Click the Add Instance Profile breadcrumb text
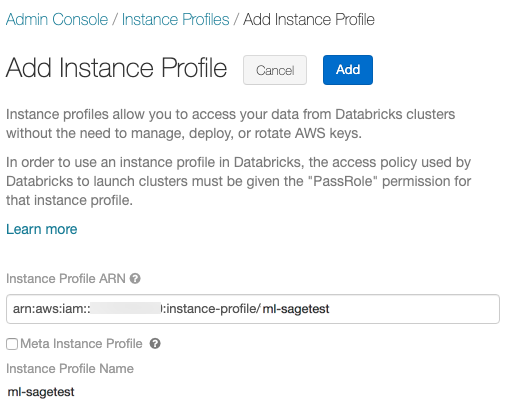The width and height of the screenshot is (511, 416). point(309,19)
